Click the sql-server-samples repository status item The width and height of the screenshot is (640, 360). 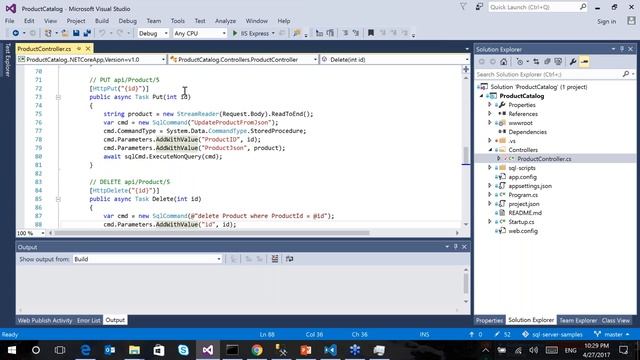(x=552, y=334)
